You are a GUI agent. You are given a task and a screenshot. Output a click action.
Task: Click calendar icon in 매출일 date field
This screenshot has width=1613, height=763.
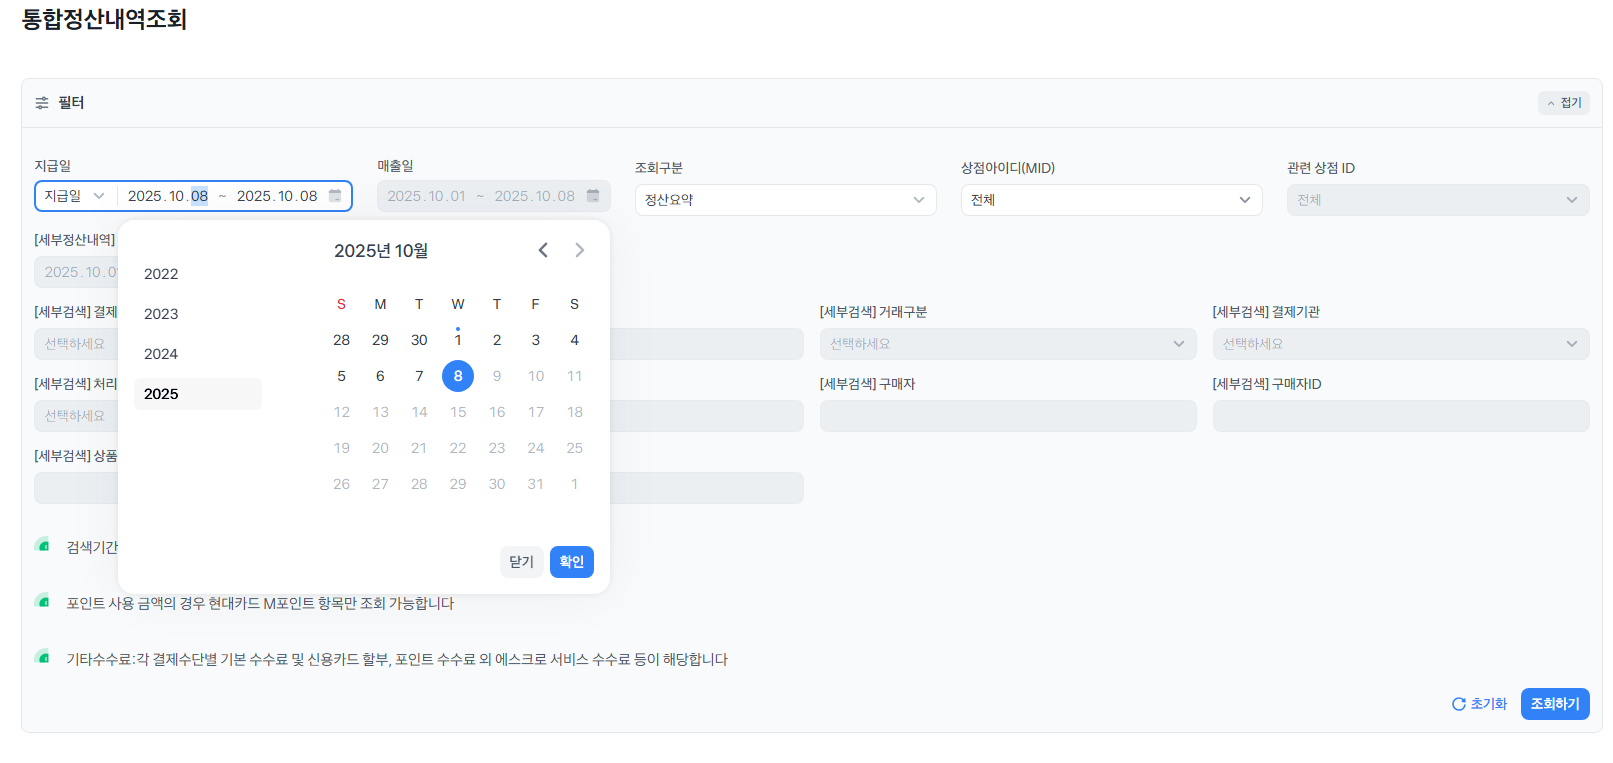click(593, 196)
